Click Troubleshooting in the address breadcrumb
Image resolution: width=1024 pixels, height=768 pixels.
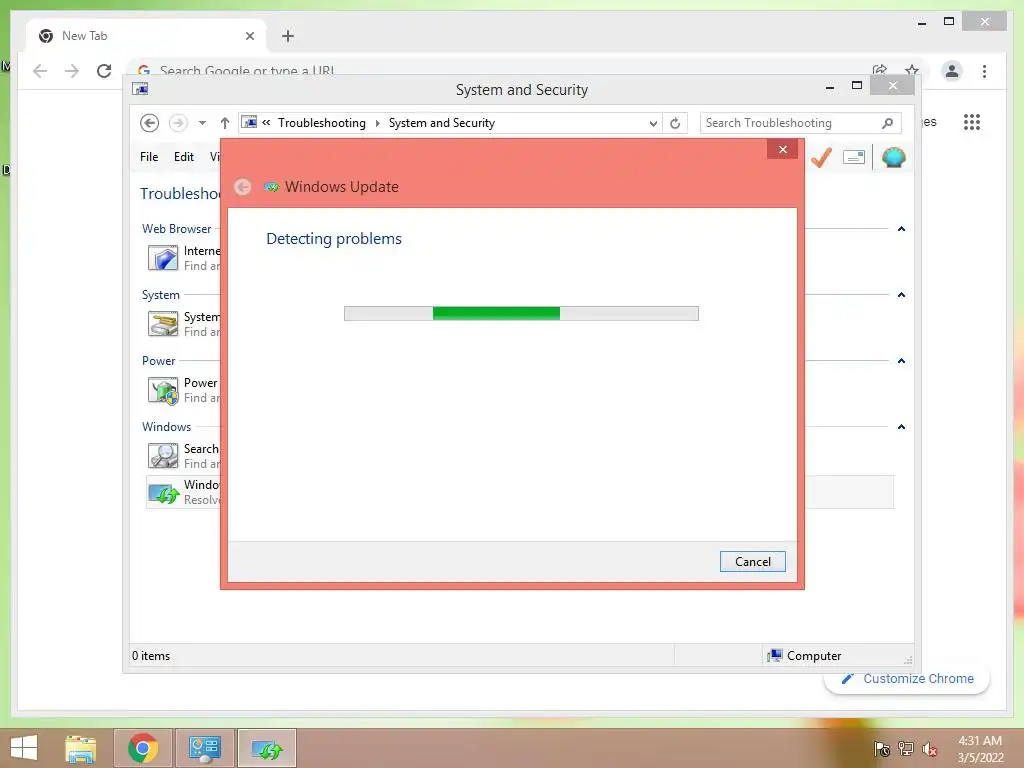click(x=321, y=123)
